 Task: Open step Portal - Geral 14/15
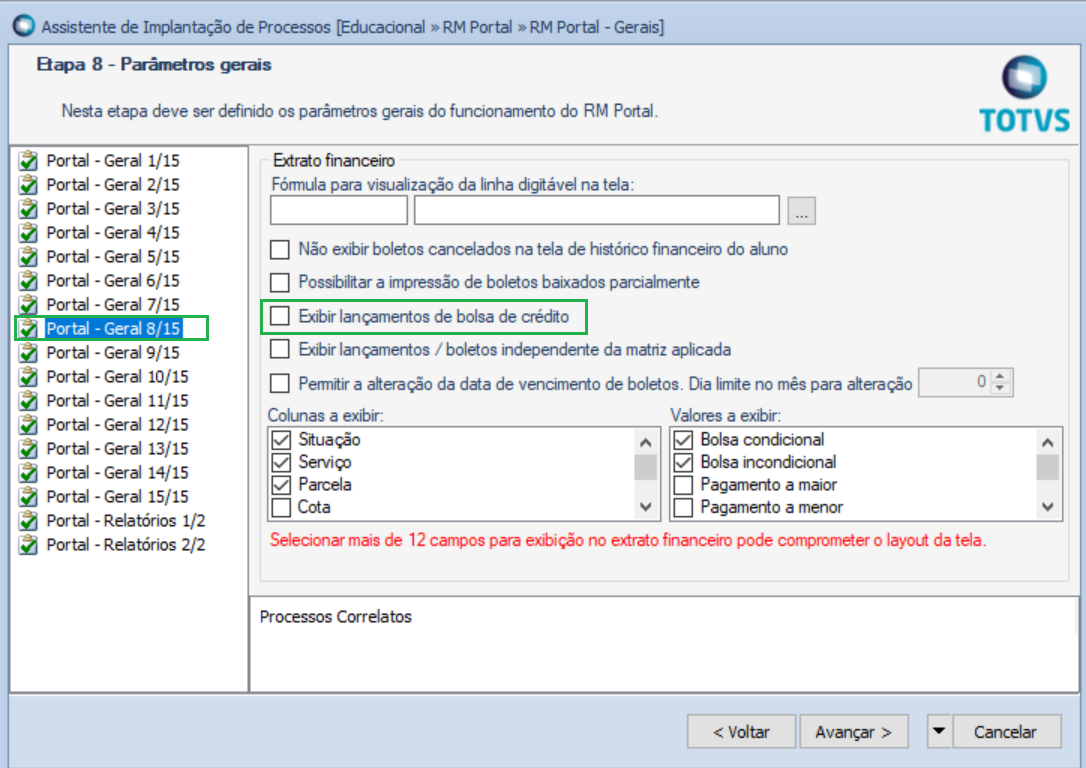pos(117,472)
